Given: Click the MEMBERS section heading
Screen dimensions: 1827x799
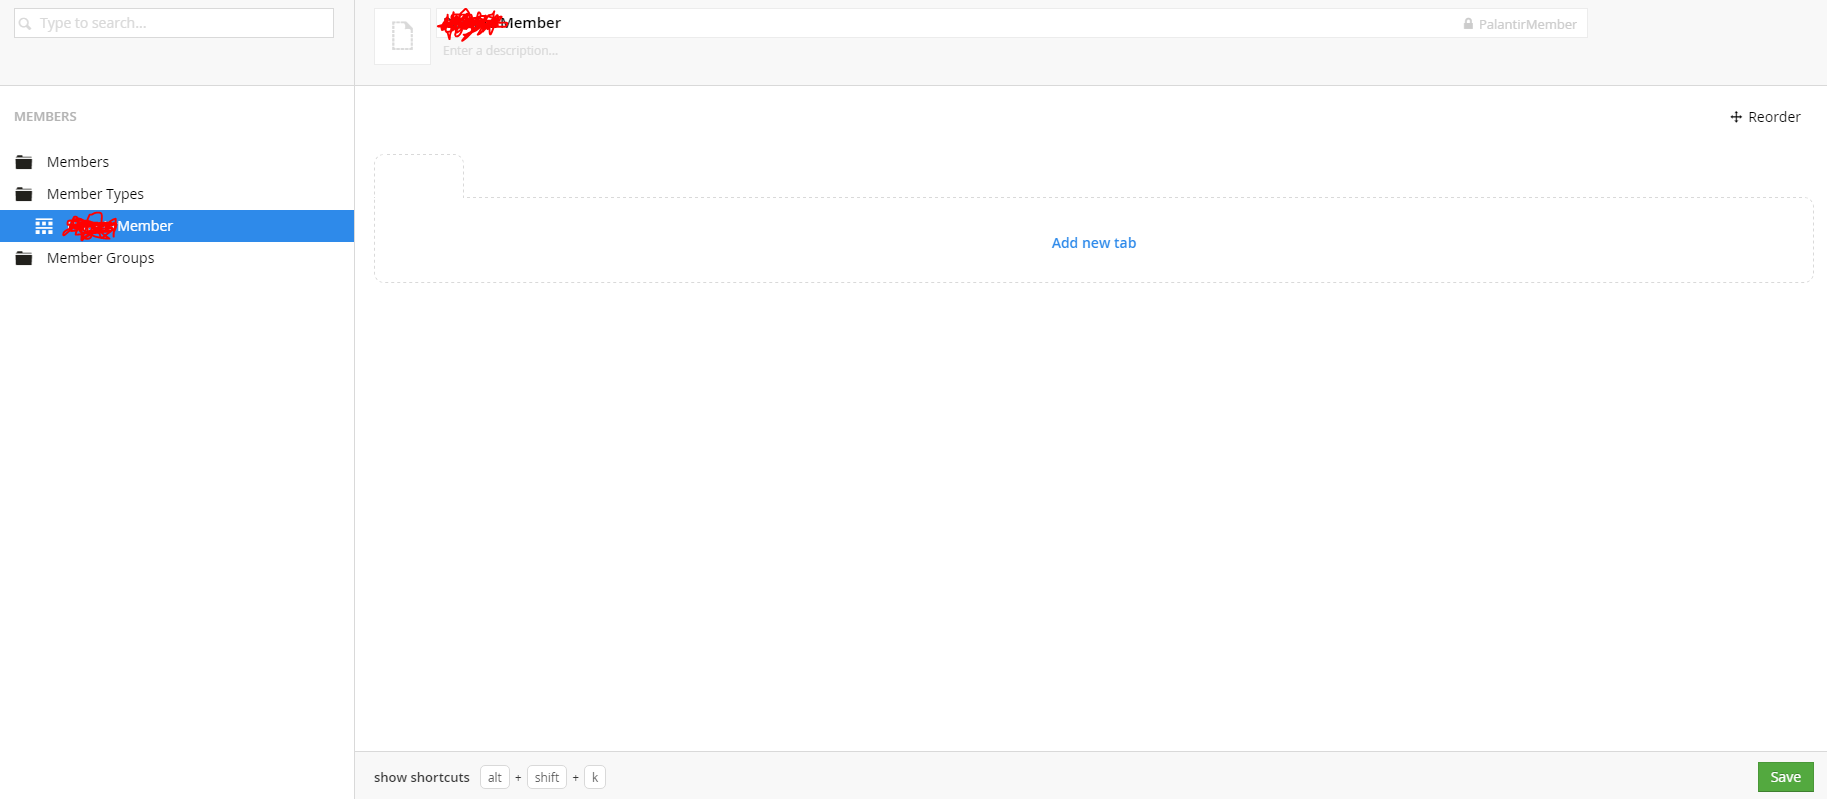Looking at the screenshot, I should (x=45, y=117).
